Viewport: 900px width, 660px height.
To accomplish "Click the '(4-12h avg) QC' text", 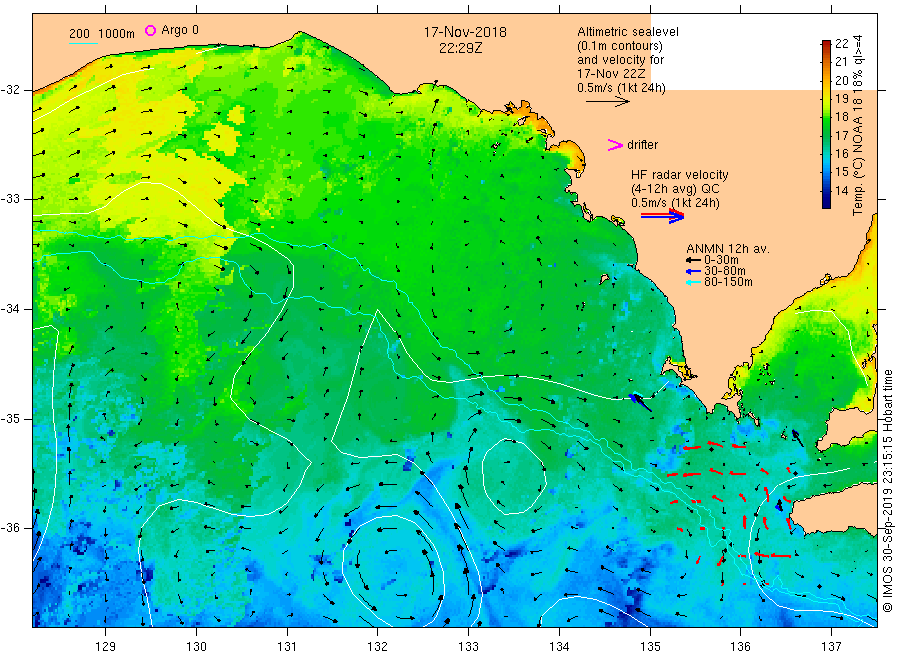I will click(675, 189).
